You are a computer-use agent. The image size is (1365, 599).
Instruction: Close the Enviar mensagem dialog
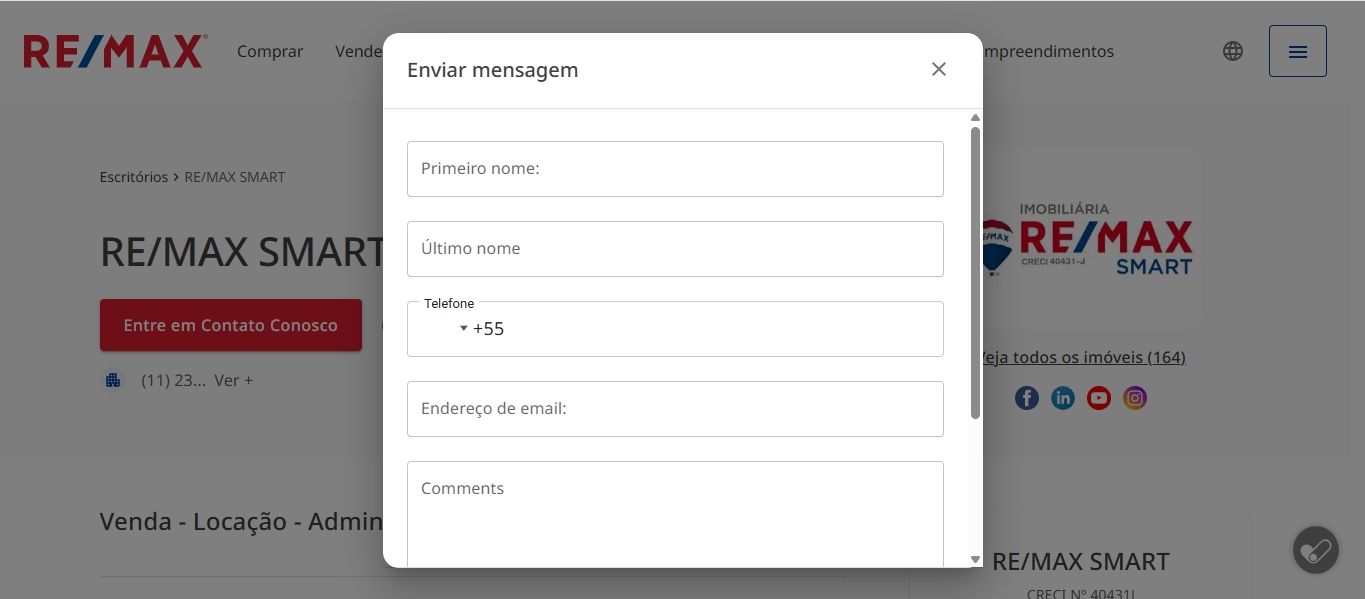click(x=938, y=69)
